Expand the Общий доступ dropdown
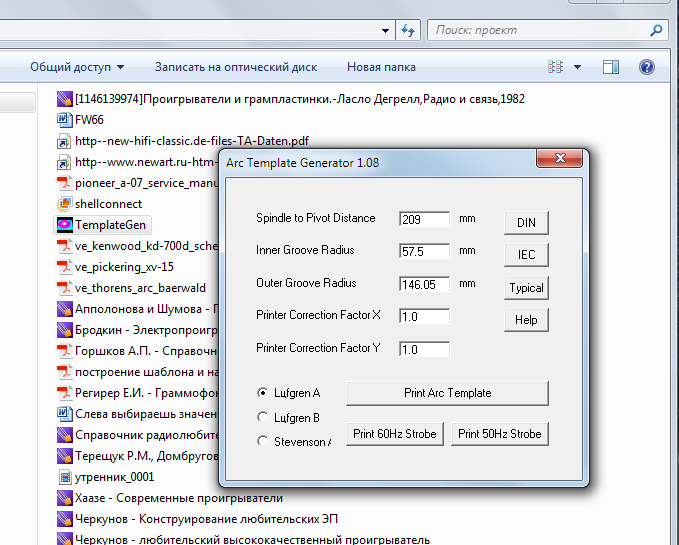The height and width of the screenshot is (545, 679). tap(77, 67)
